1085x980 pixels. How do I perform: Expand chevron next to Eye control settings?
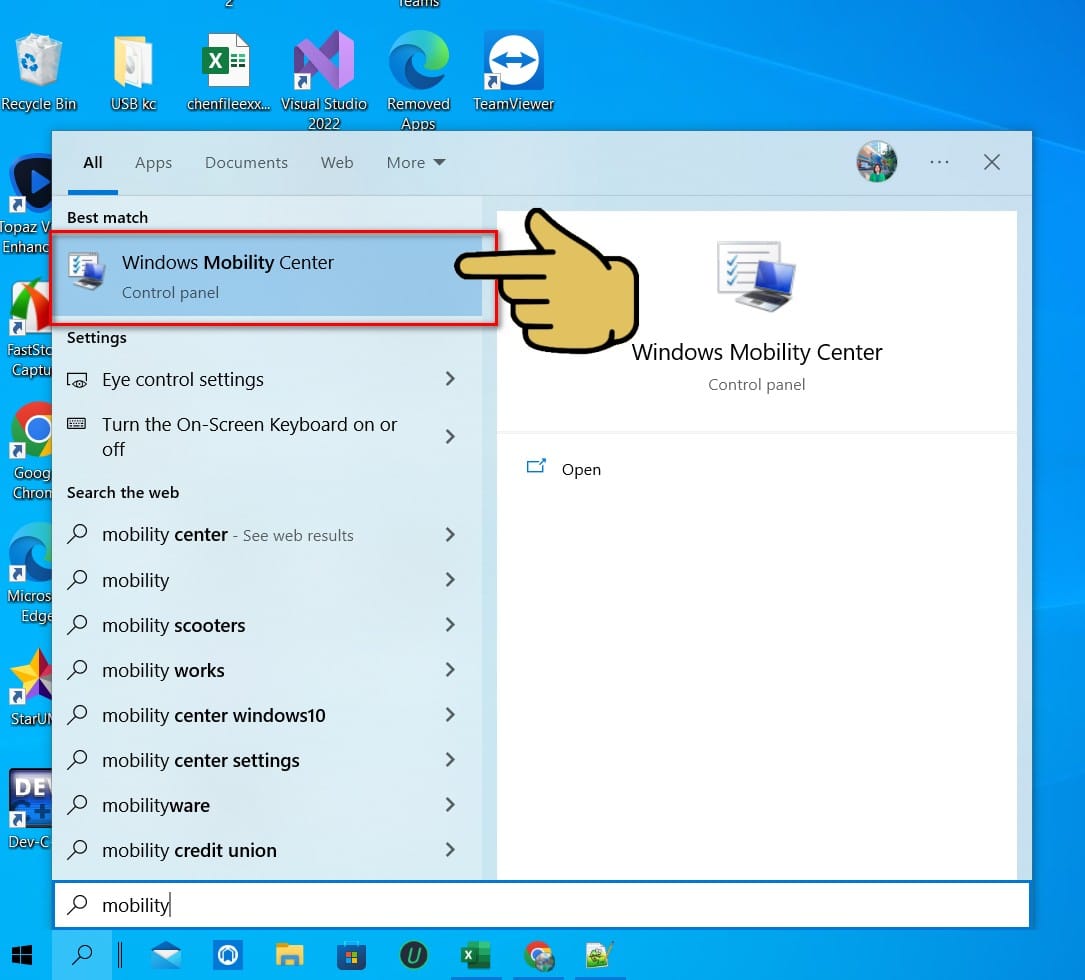[450, 379]
